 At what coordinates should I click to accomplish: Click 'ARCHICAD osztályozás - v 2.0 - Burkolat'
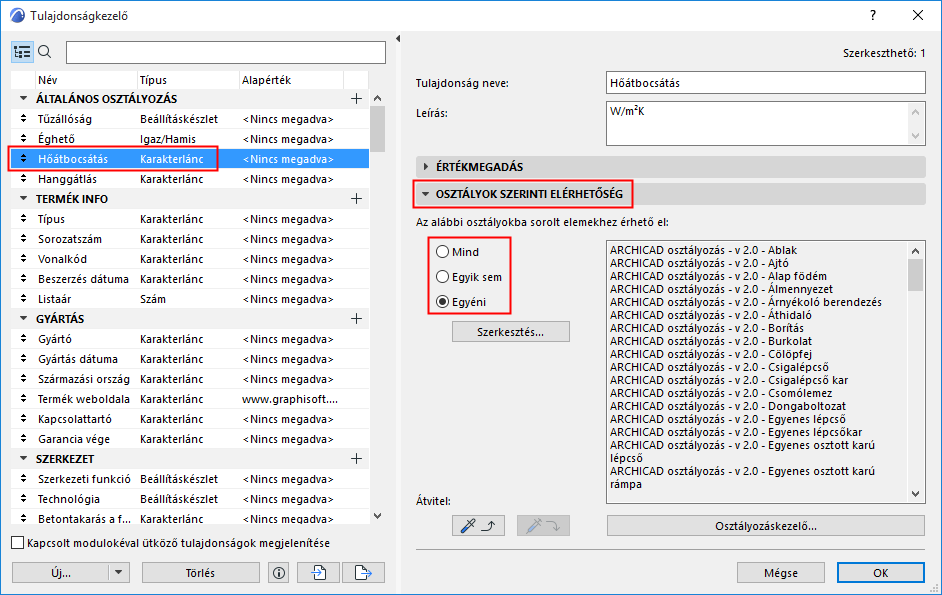pyautogui.click(x=711, y=341)
